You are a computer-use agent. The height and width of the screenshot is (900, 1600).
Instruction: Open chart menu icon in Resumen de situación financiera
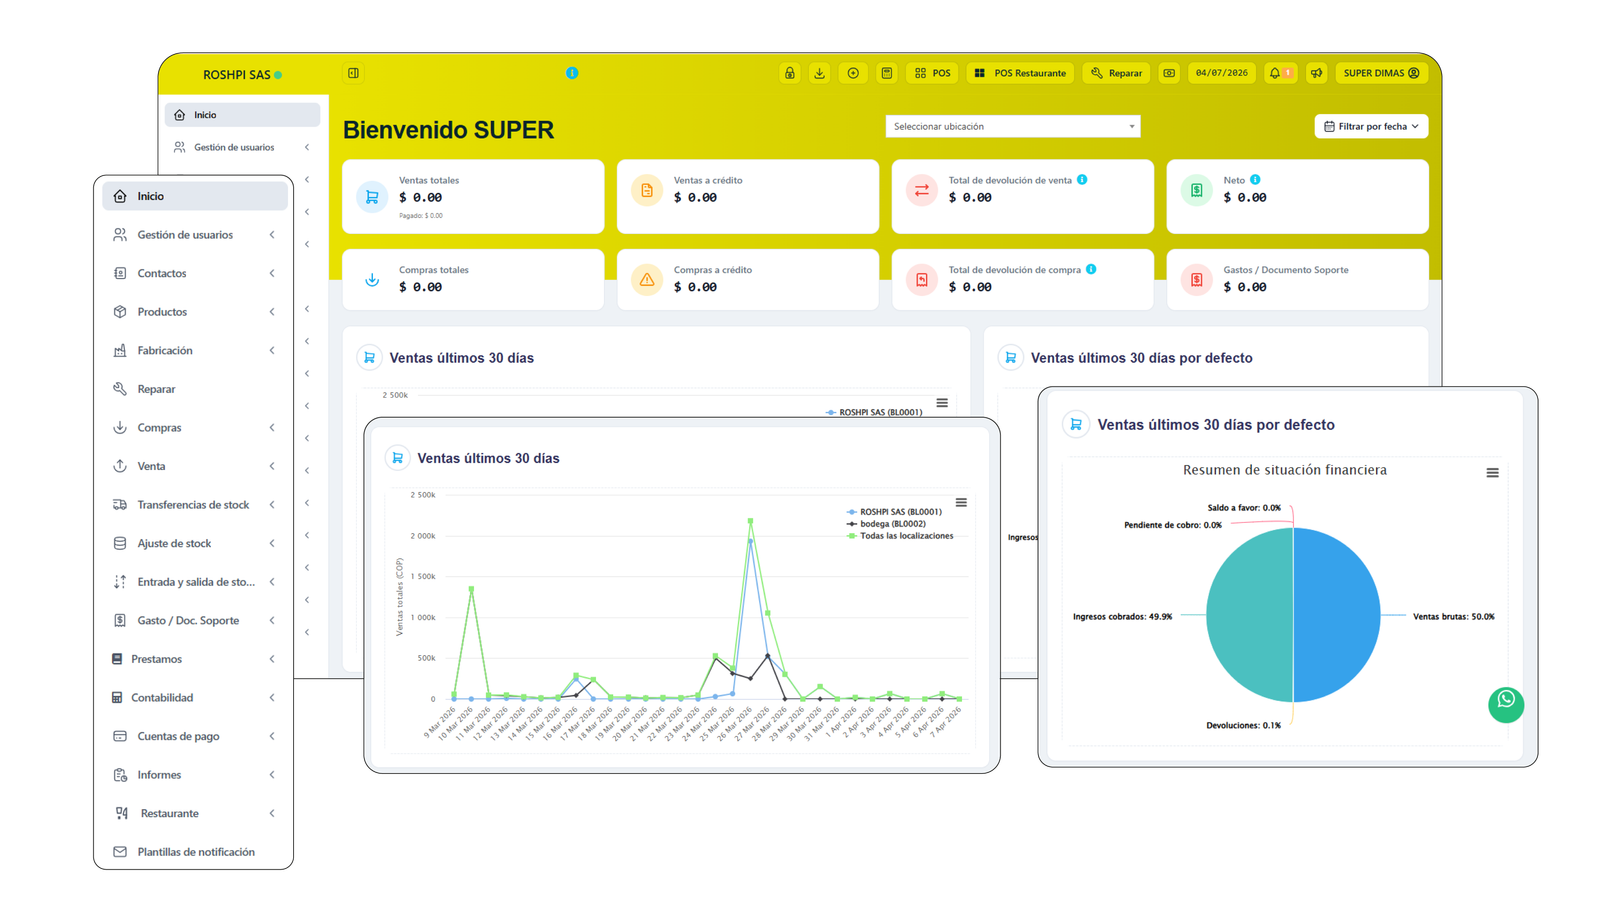1492,473
